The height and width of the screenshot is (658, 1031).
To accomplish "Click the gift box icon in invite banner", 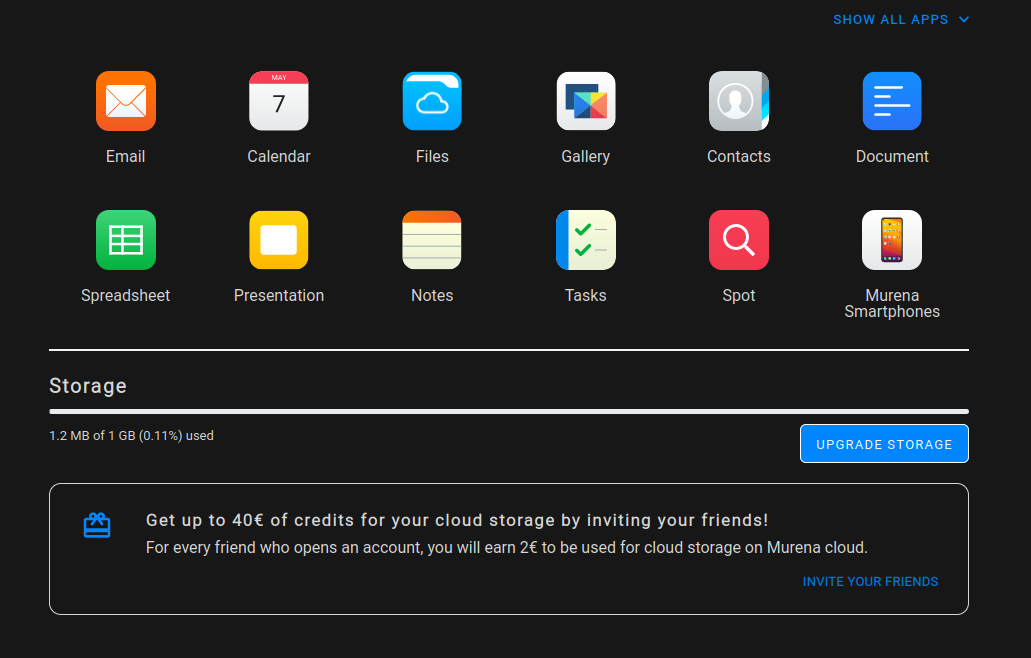I will pos(97,525).
